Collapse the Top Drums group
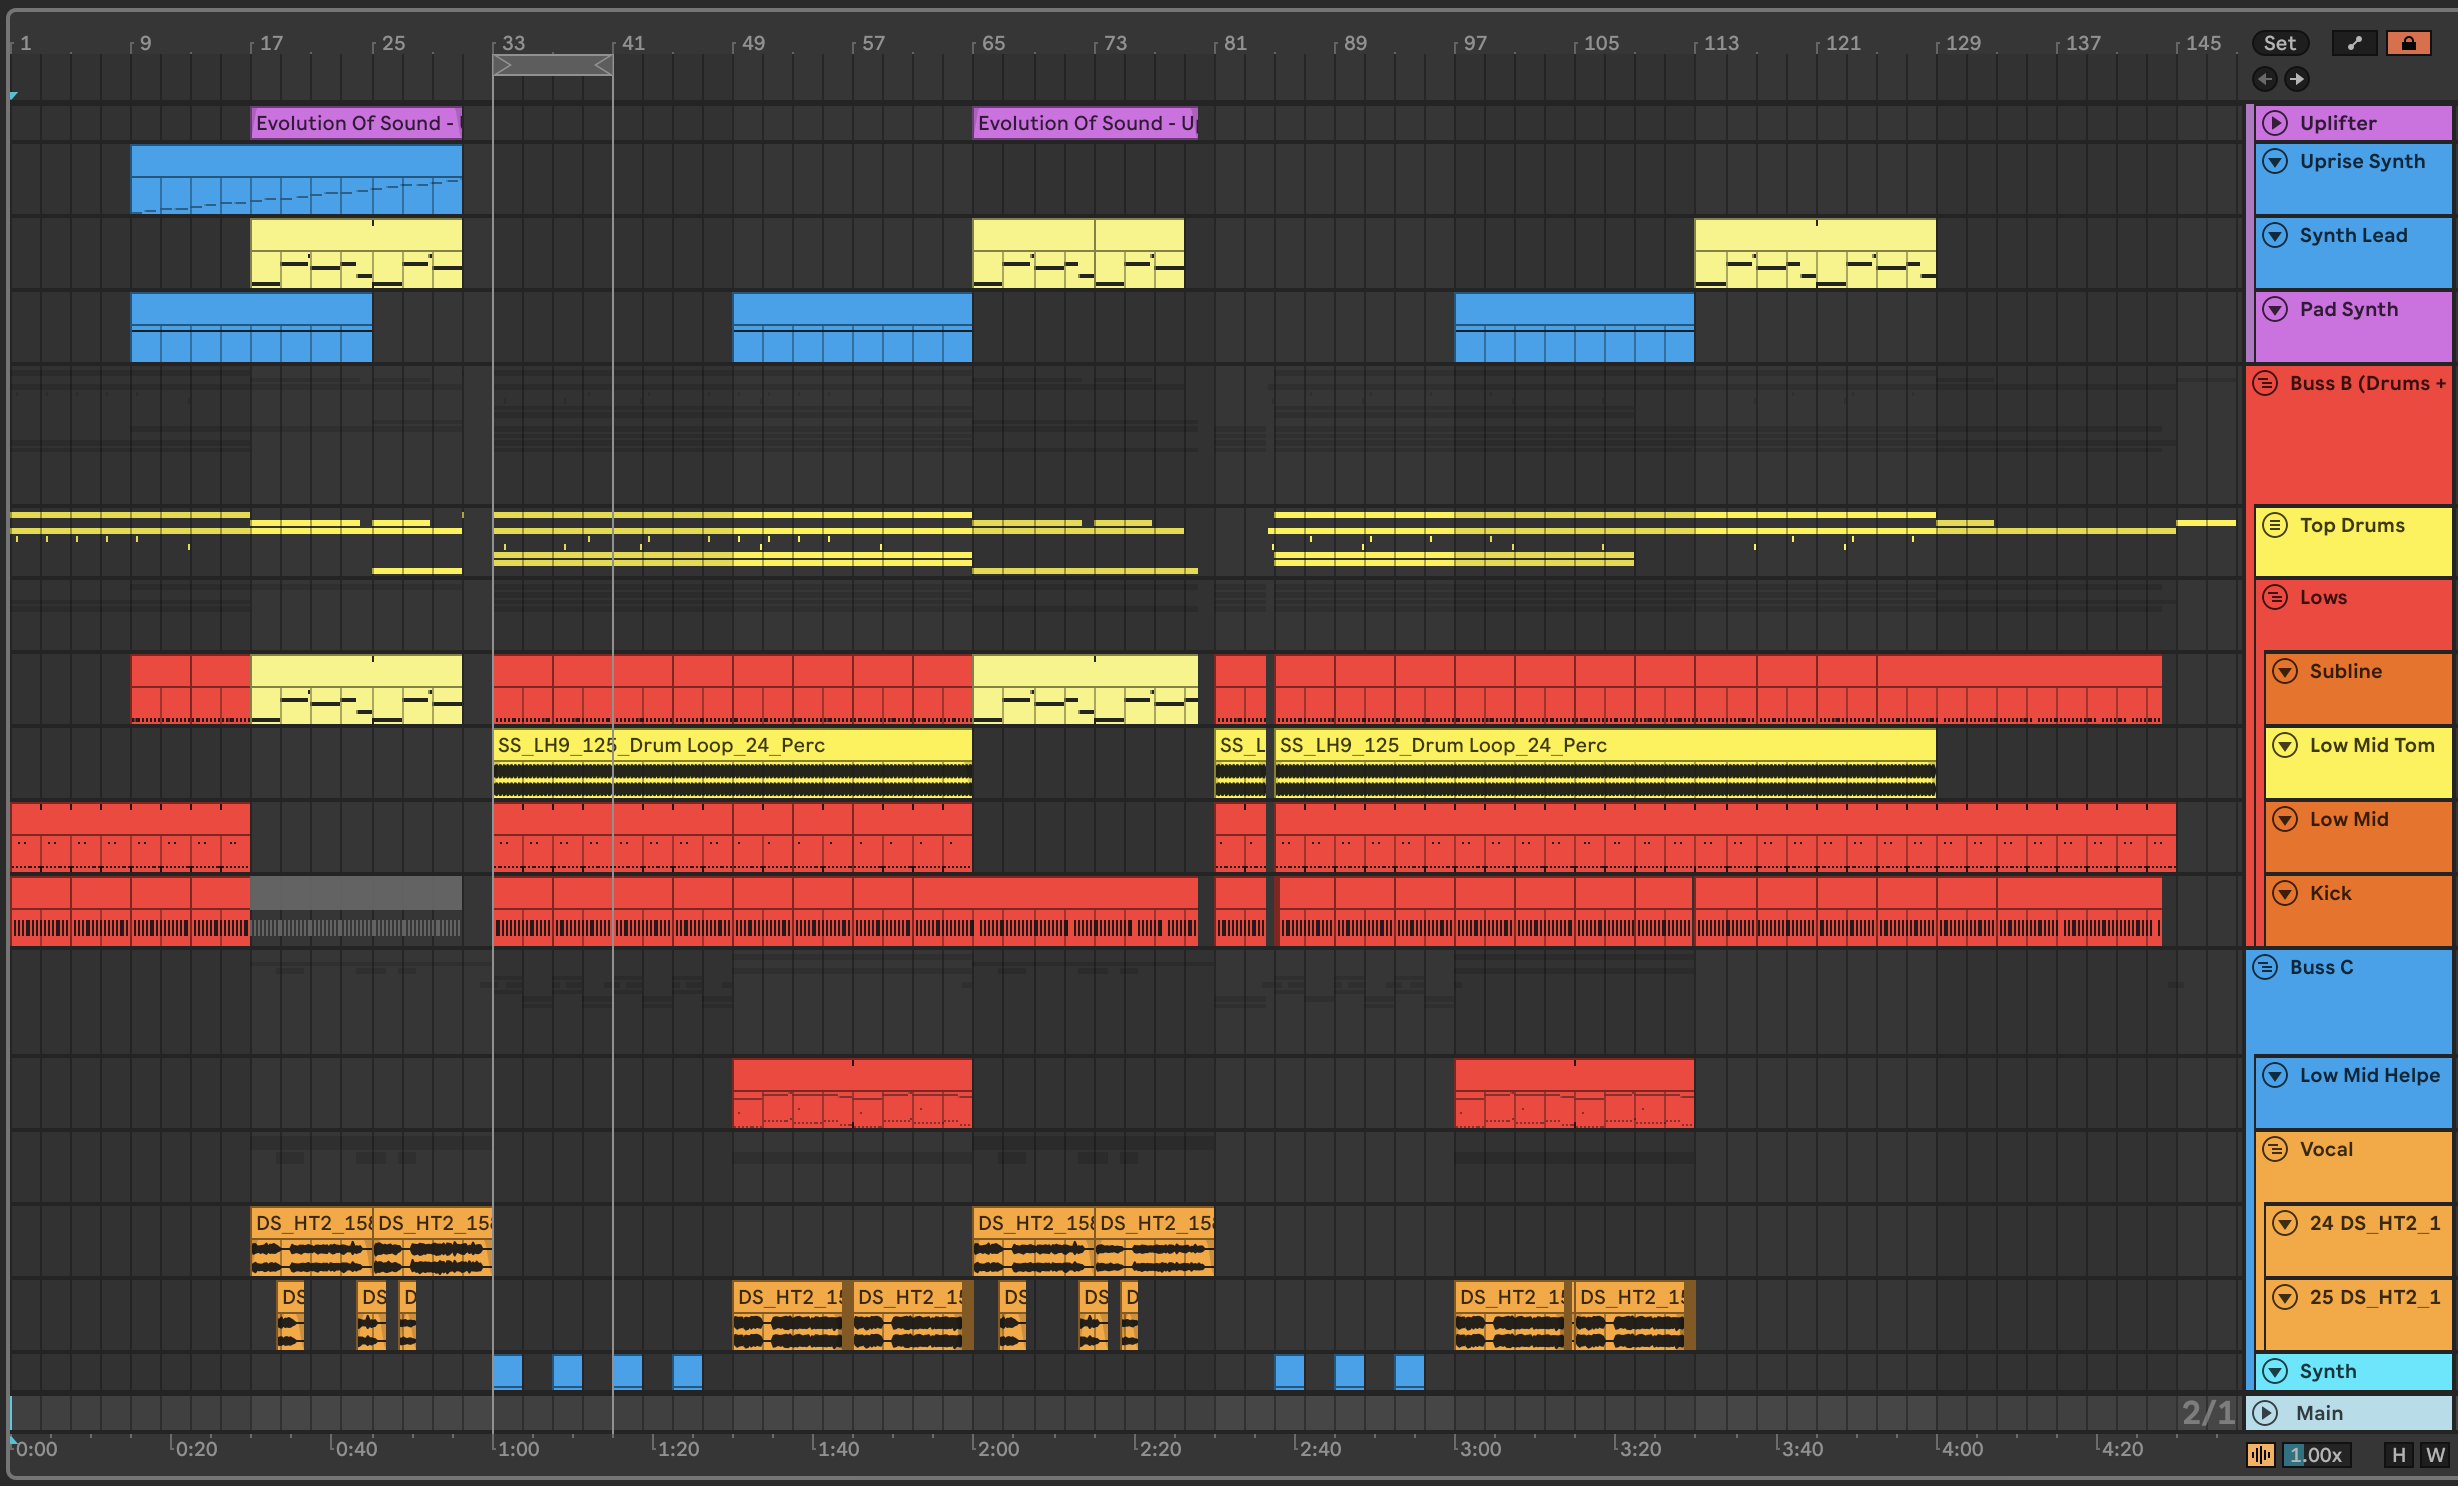 coord(2275,525)
